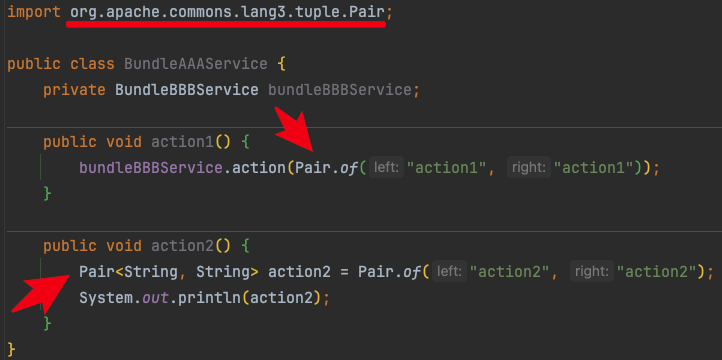This screenshot has height=360, width=722.
Task: Click the BundleBBBService type in field declaration
Action: click(x=186, y=90)
